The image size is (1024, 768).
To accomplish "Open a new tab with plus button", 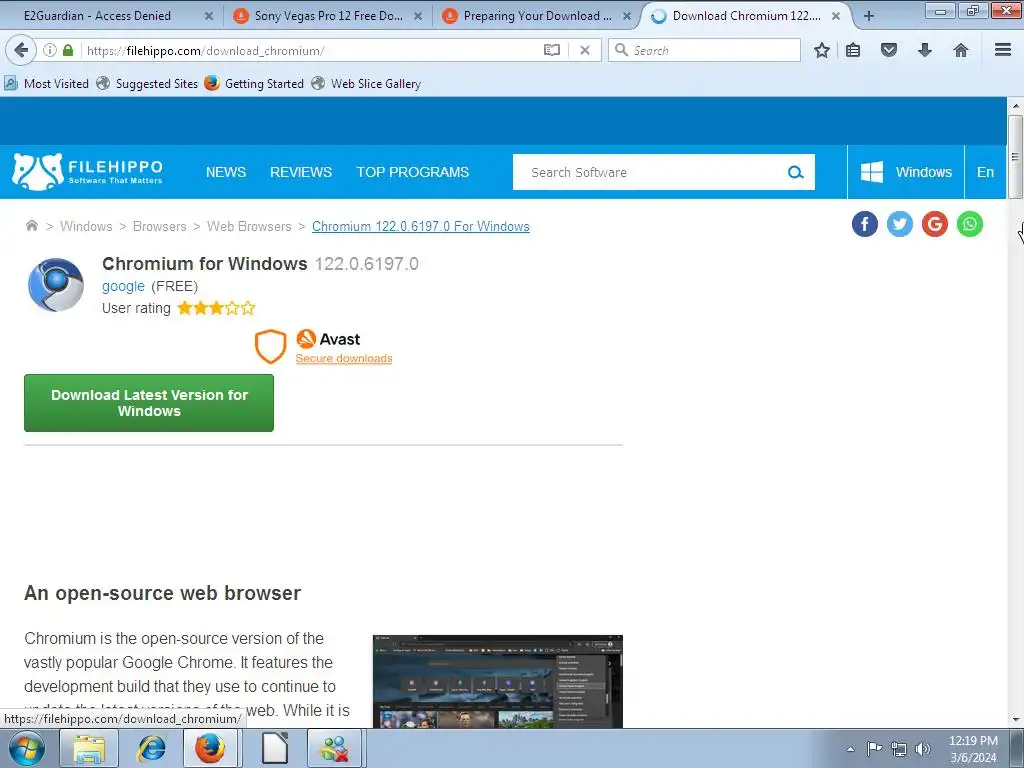I will 869,16.
